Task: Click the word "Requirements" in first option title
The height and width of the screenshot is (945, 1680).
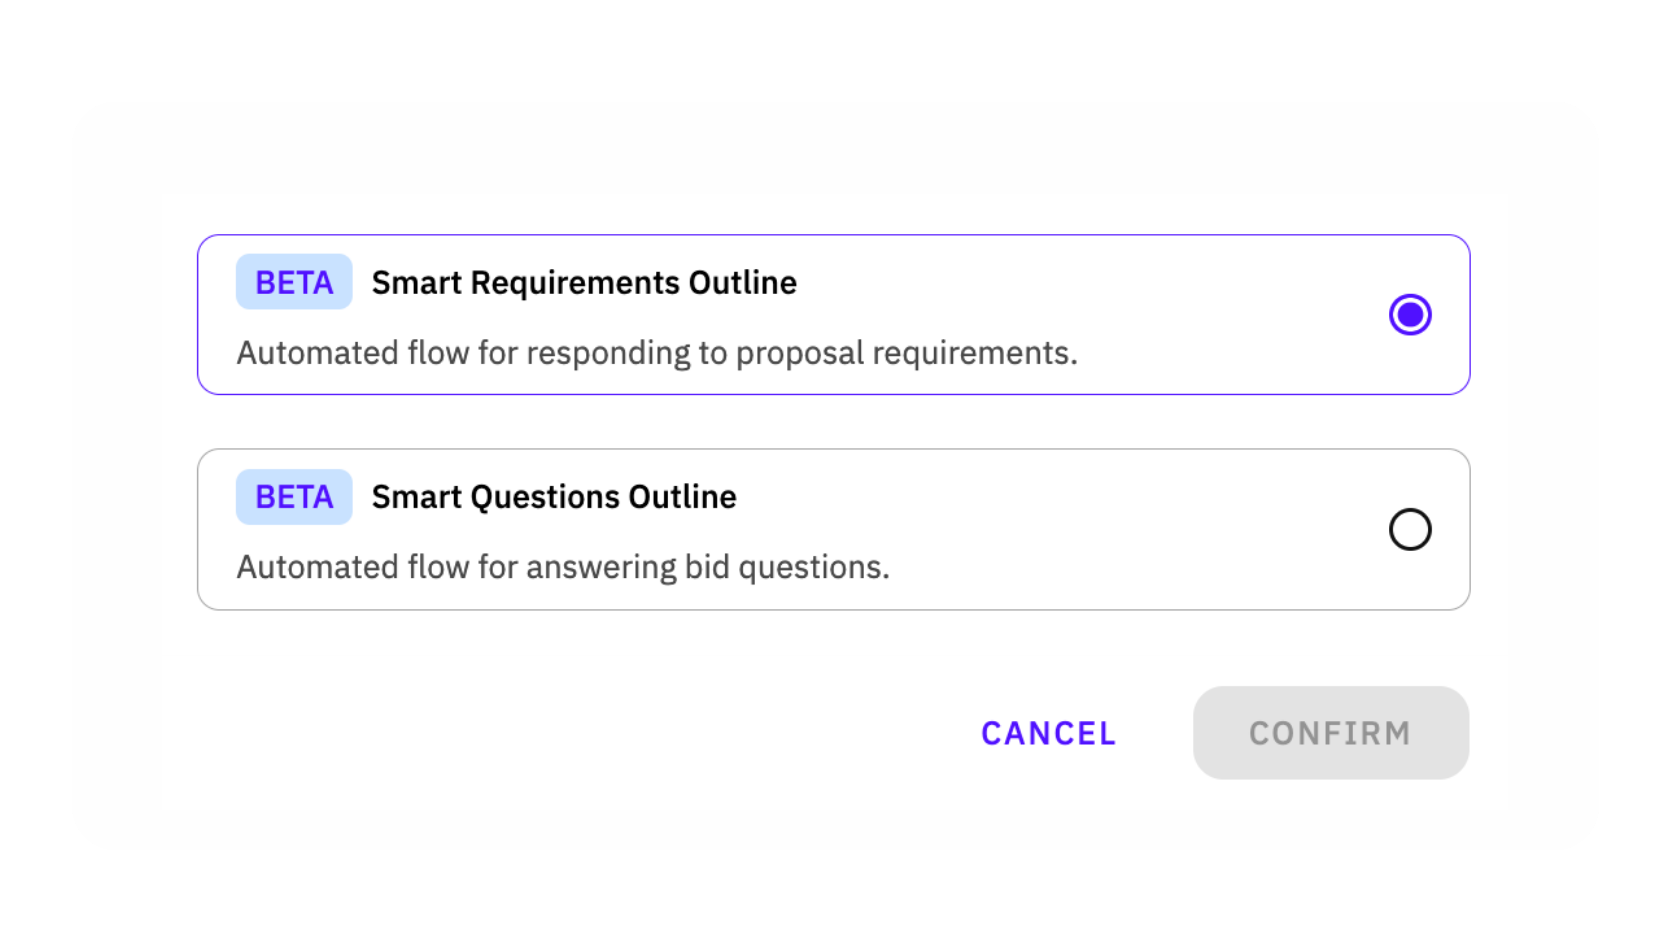Action: click(575, 283)
